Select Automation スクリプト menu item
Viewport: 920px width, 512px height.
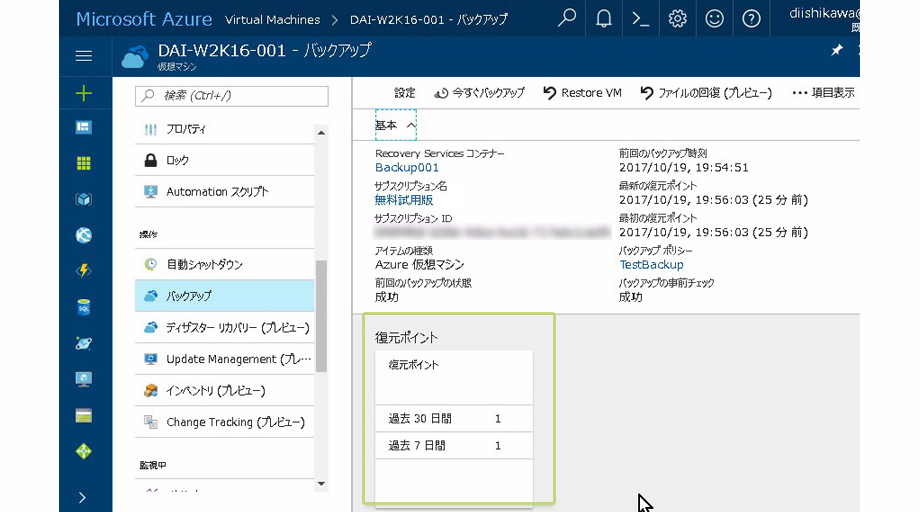pos(225,192)
